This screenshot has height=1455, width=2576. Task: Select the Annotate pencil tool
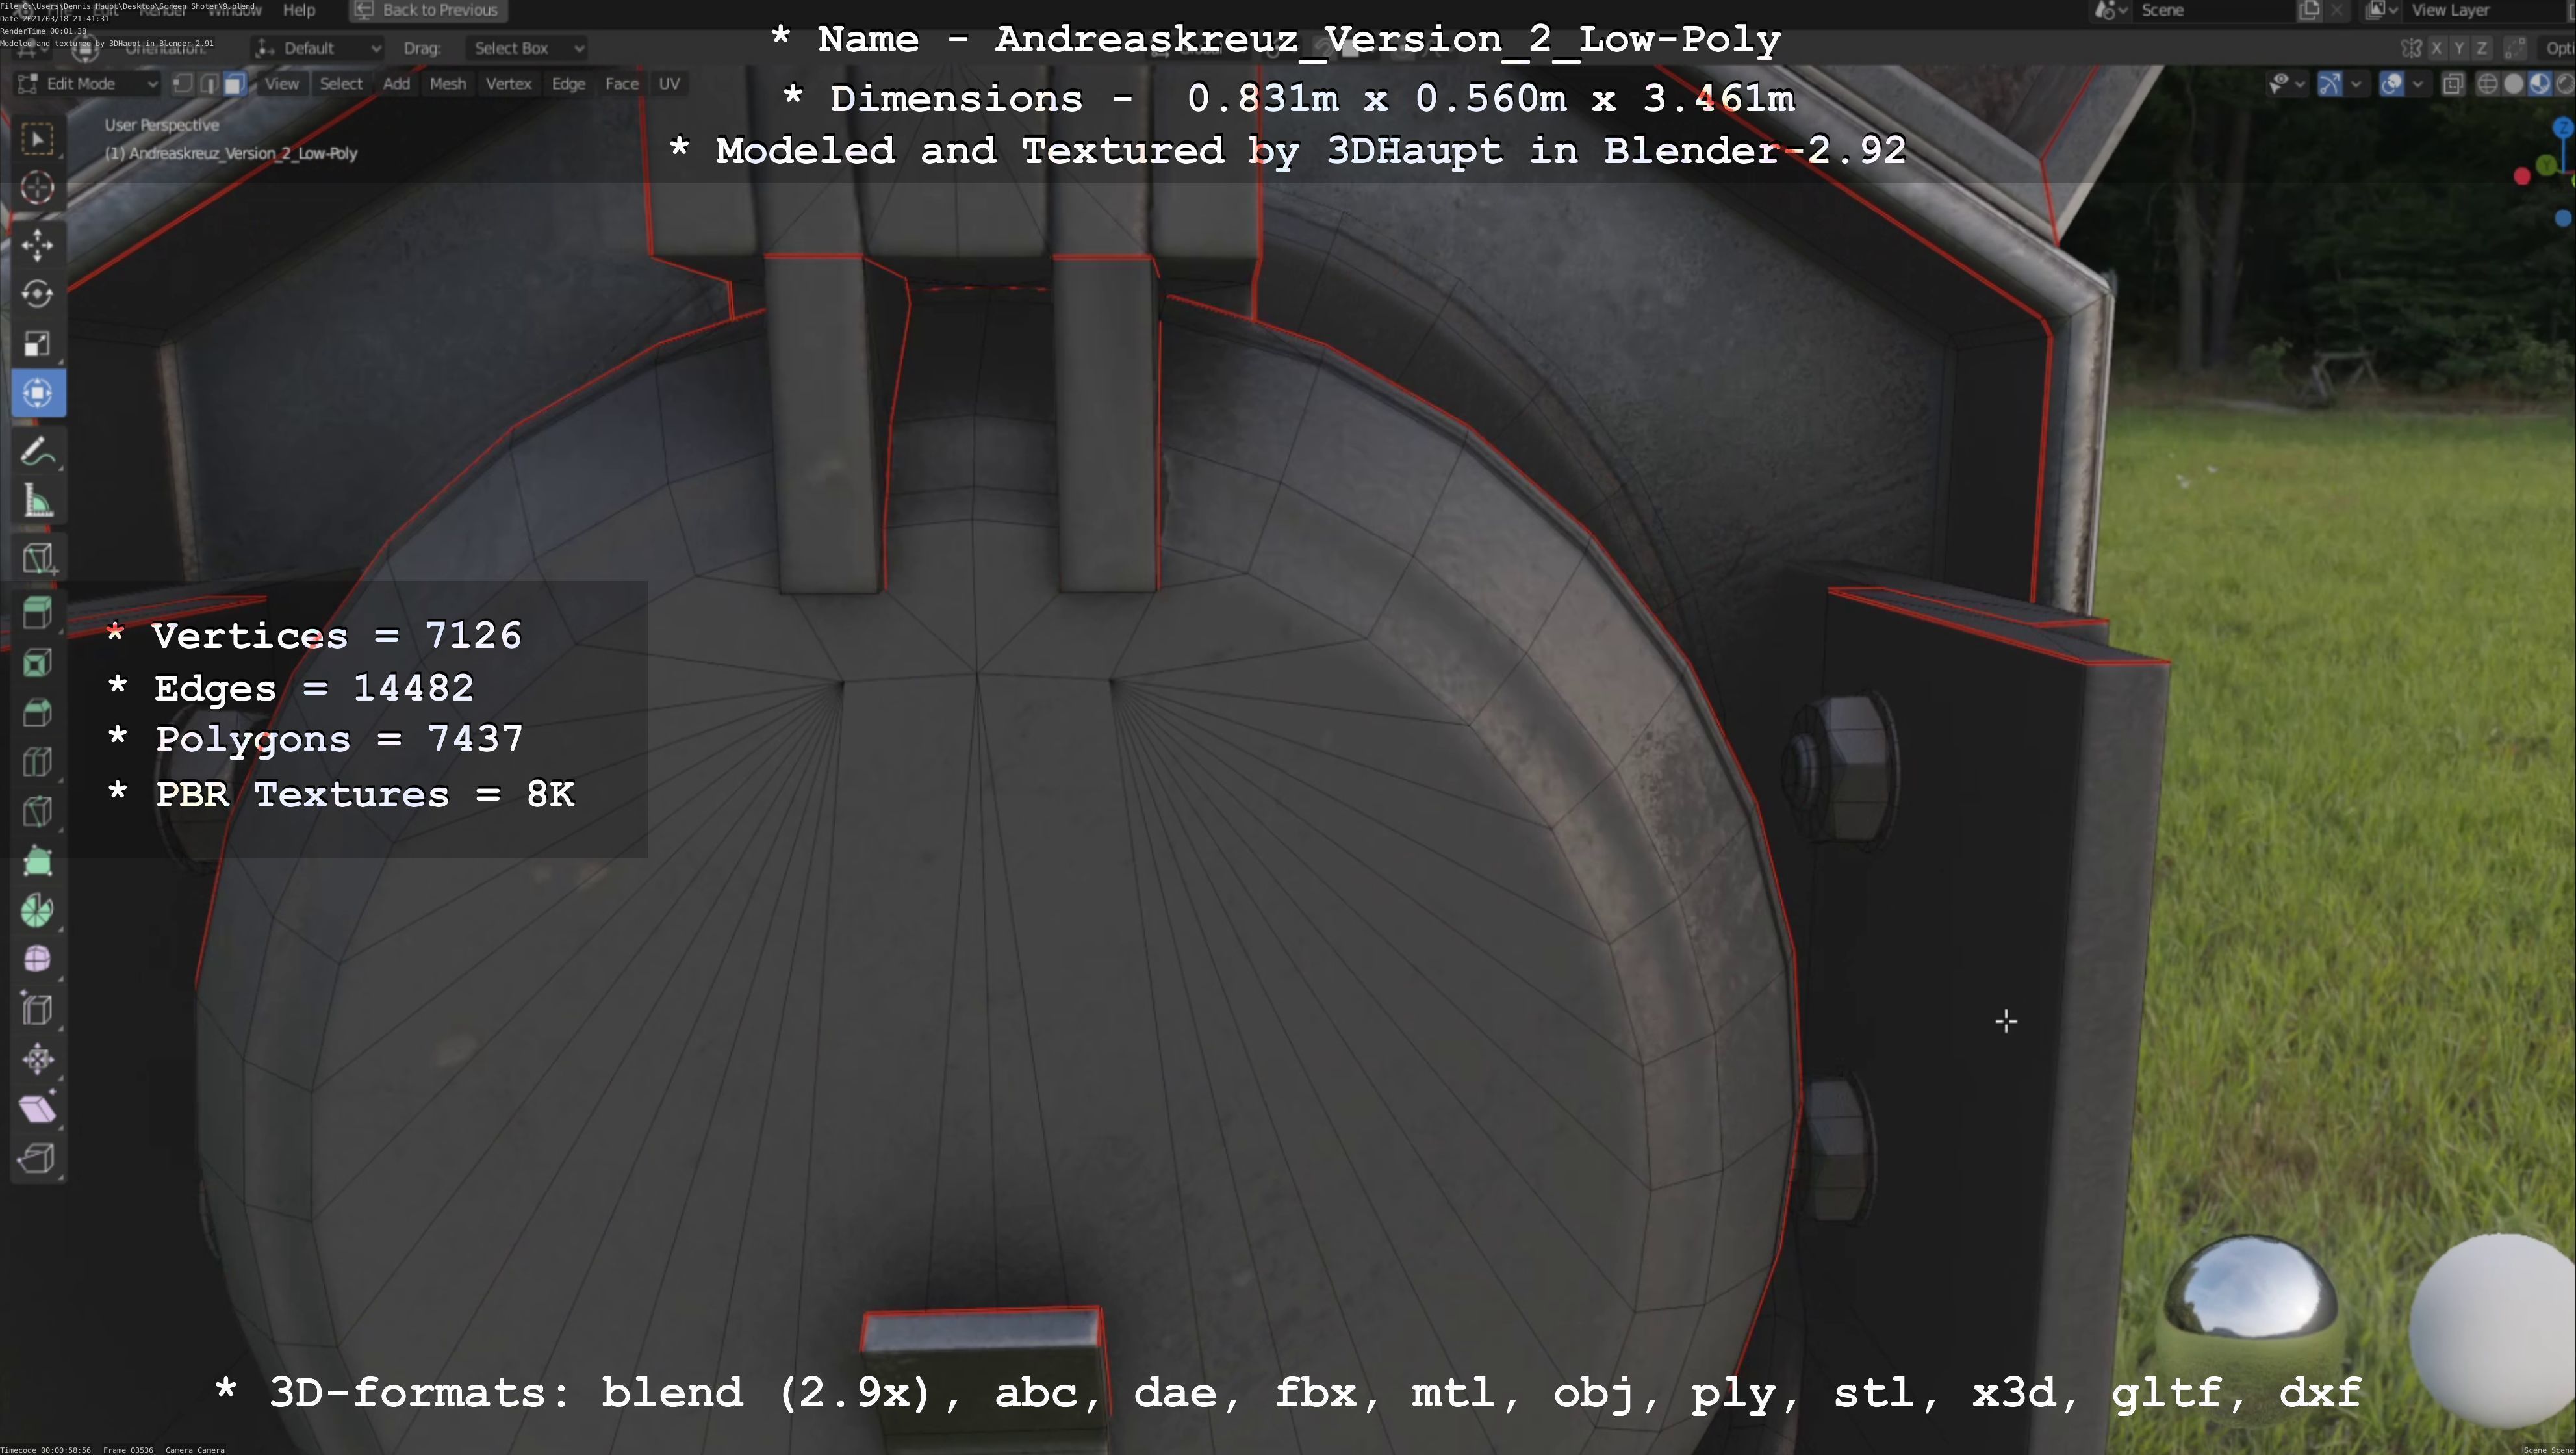point(37,452)
